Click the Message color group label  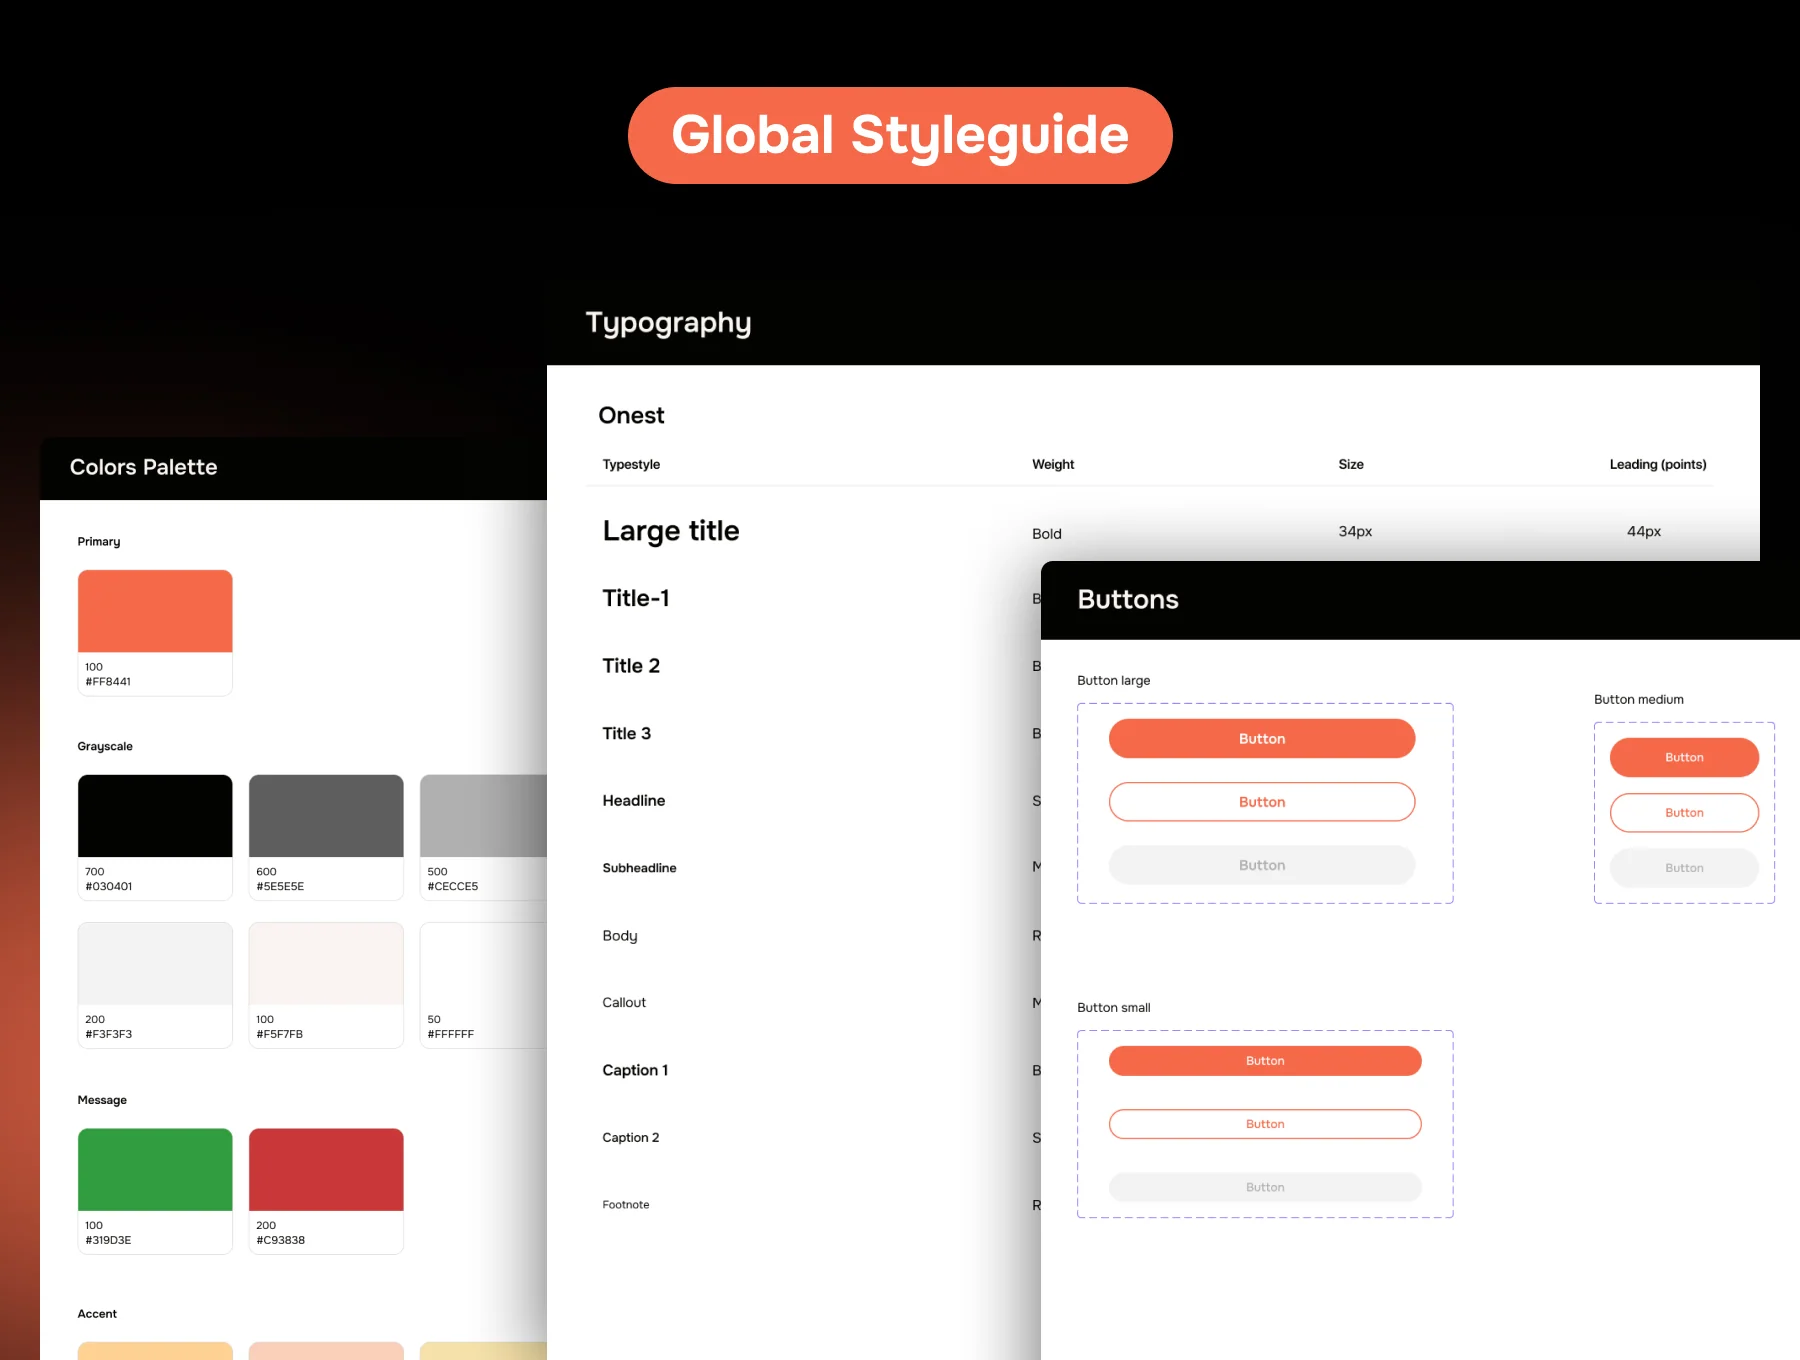[102, 1100]
